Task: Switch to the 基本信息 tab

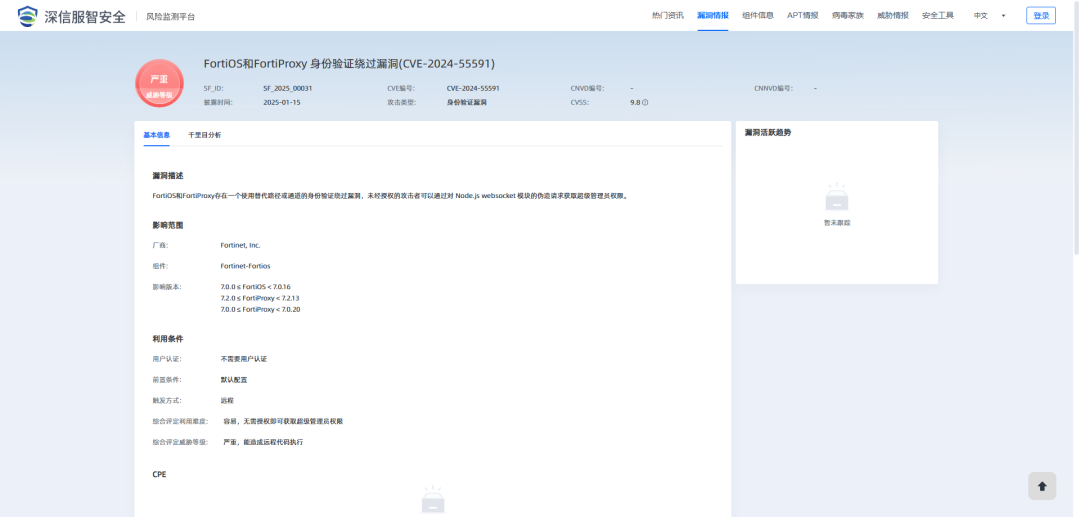Action: pos(156,135)
